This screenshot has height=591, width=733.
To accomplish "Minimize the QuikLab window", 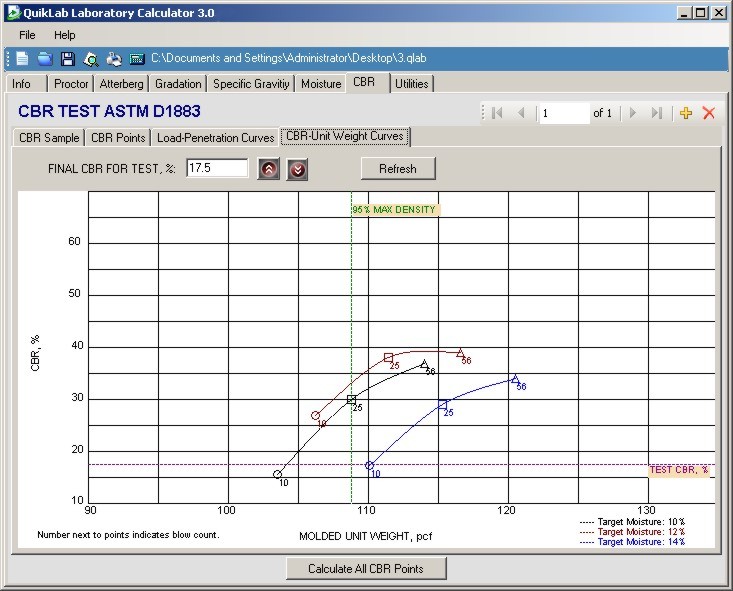I will click(x=685, y=13).
